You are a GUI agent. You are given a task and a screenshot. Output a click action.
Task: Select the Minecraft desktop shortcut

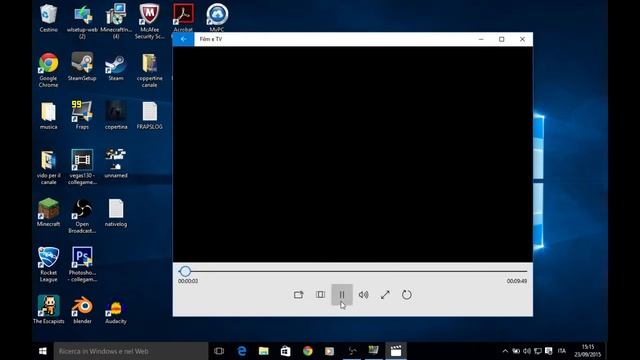tap(49, 213)
